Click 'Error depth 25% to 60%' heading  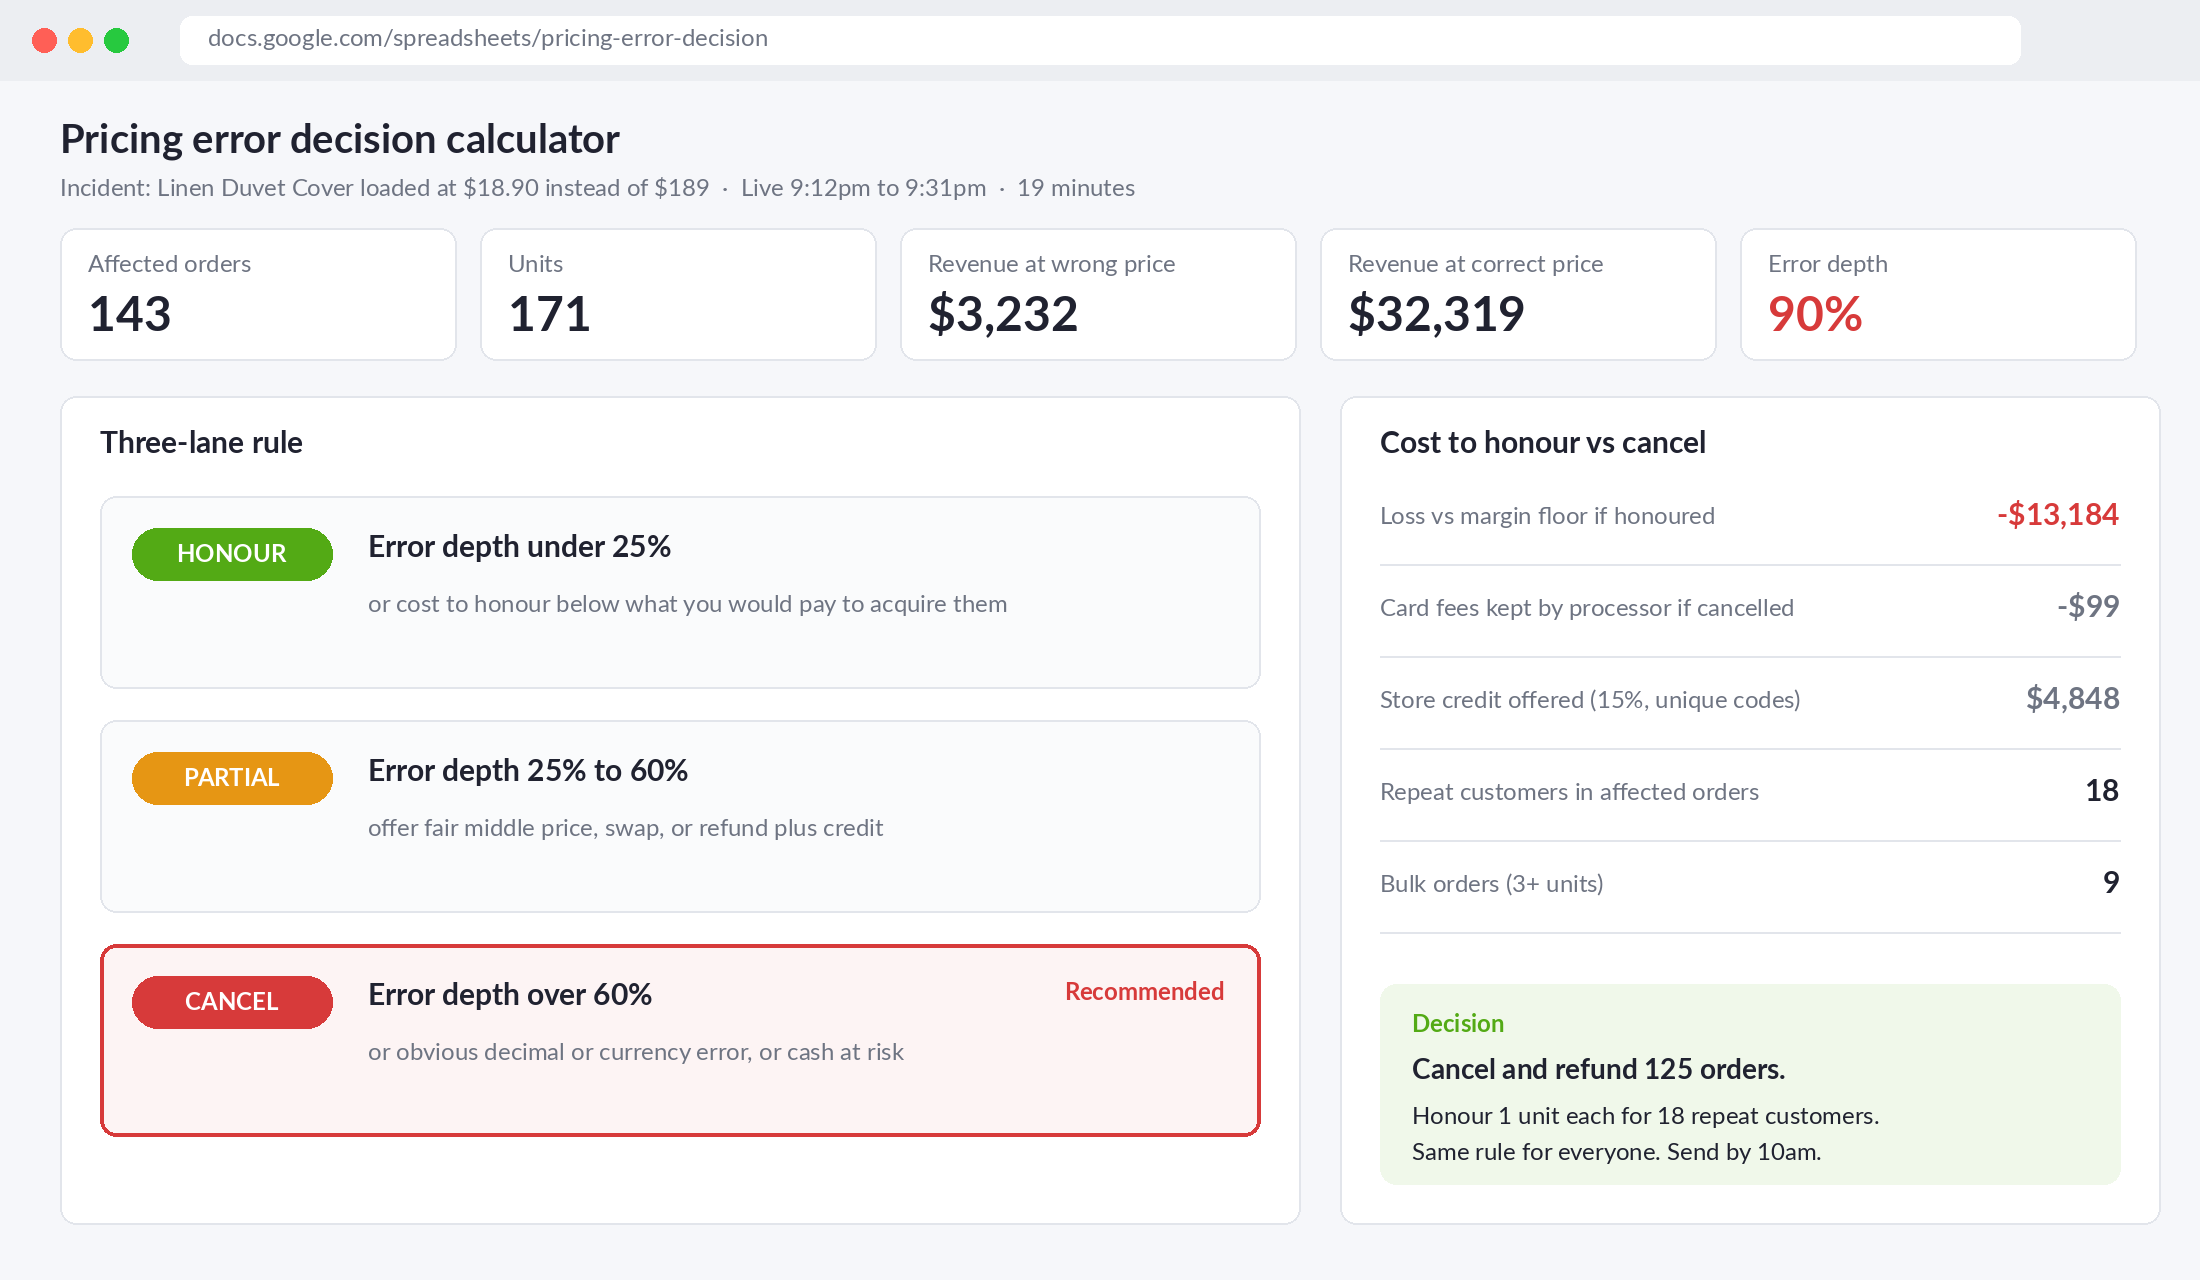click(528, 771)
